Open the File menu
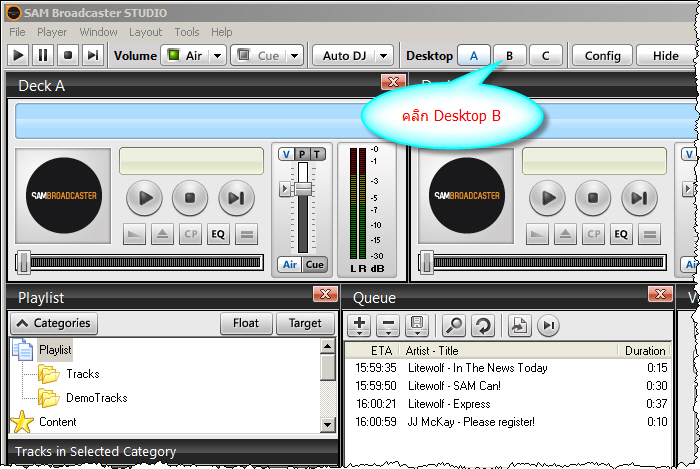Image resolution: width=700 pixels, height=469 pixels. (x=17, y=32)
